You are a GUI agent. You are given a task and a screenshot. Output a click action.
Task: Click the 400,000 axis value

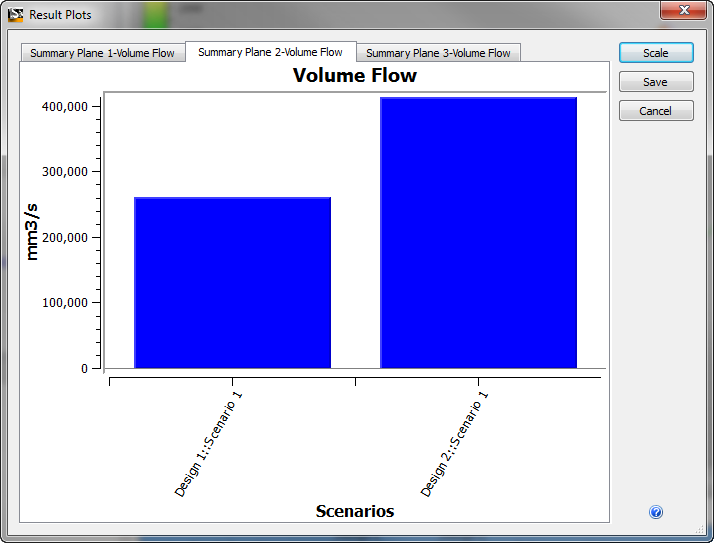point(65,107)
